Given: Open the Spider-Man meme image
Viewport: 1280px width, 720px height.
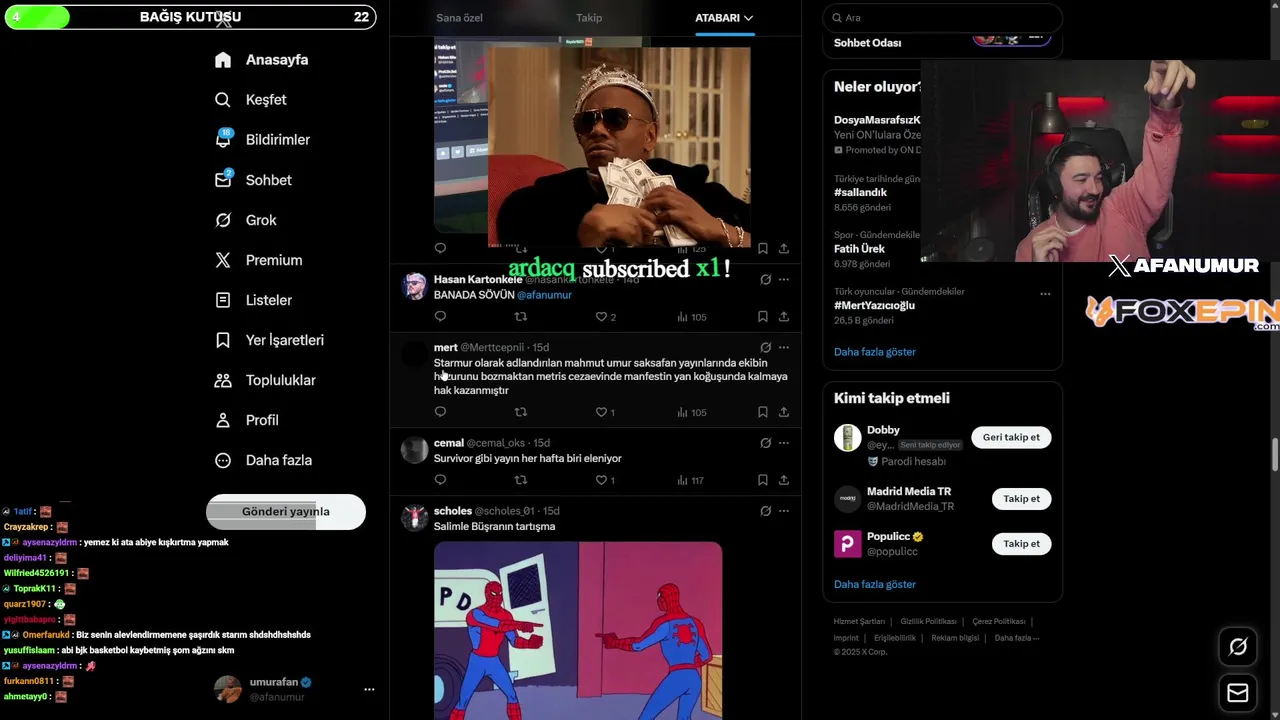Looking at the screenshot, I should pos(578,631).
